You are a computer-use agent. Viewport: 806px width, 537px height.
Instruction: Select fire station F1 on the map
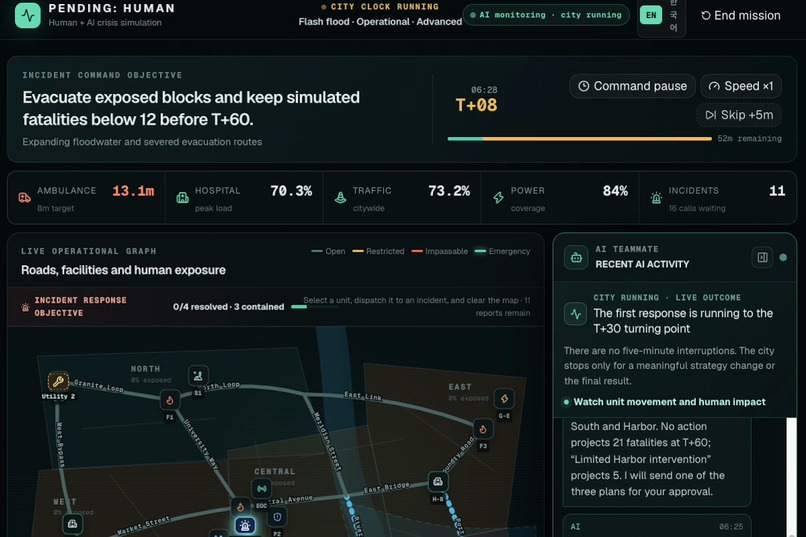point(170,400)
